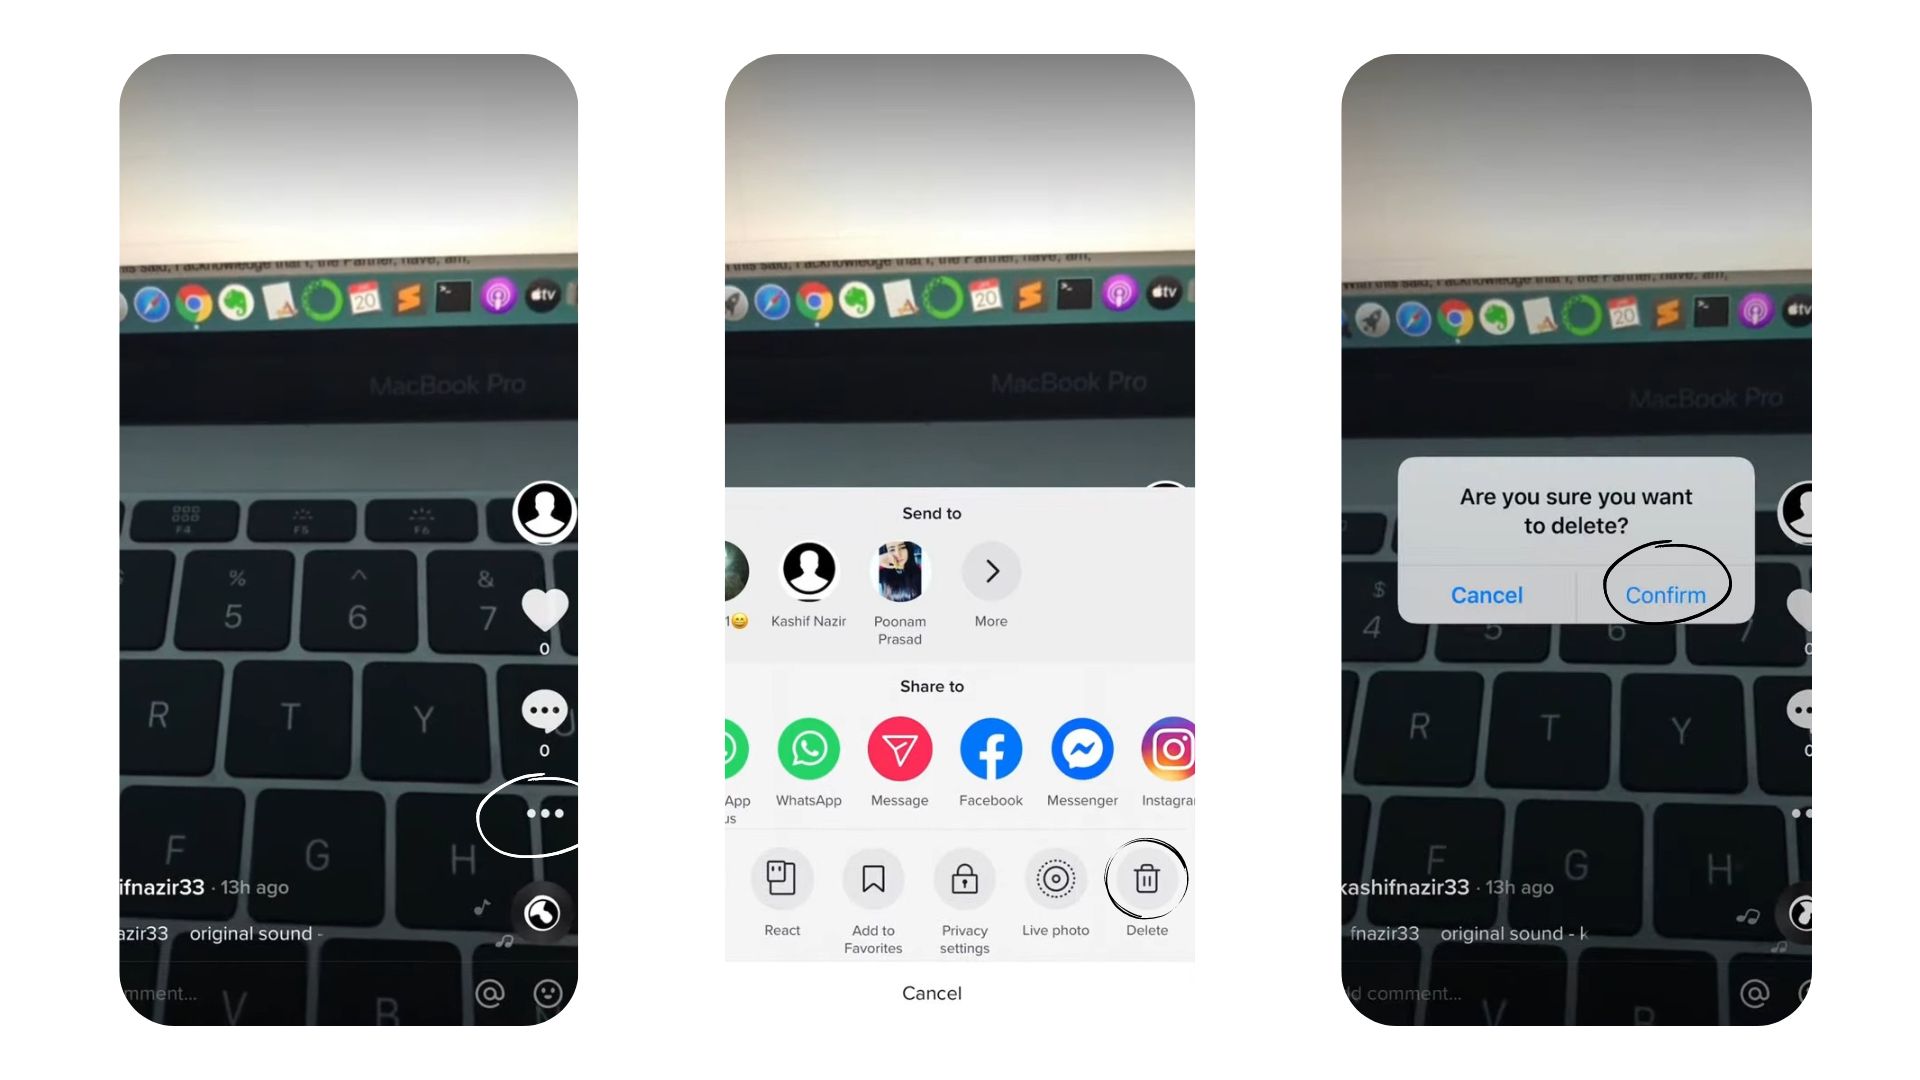Tap the WhatsApp share icon
The height and width of the screenshot is (1080, 1920).
point(808,749)
